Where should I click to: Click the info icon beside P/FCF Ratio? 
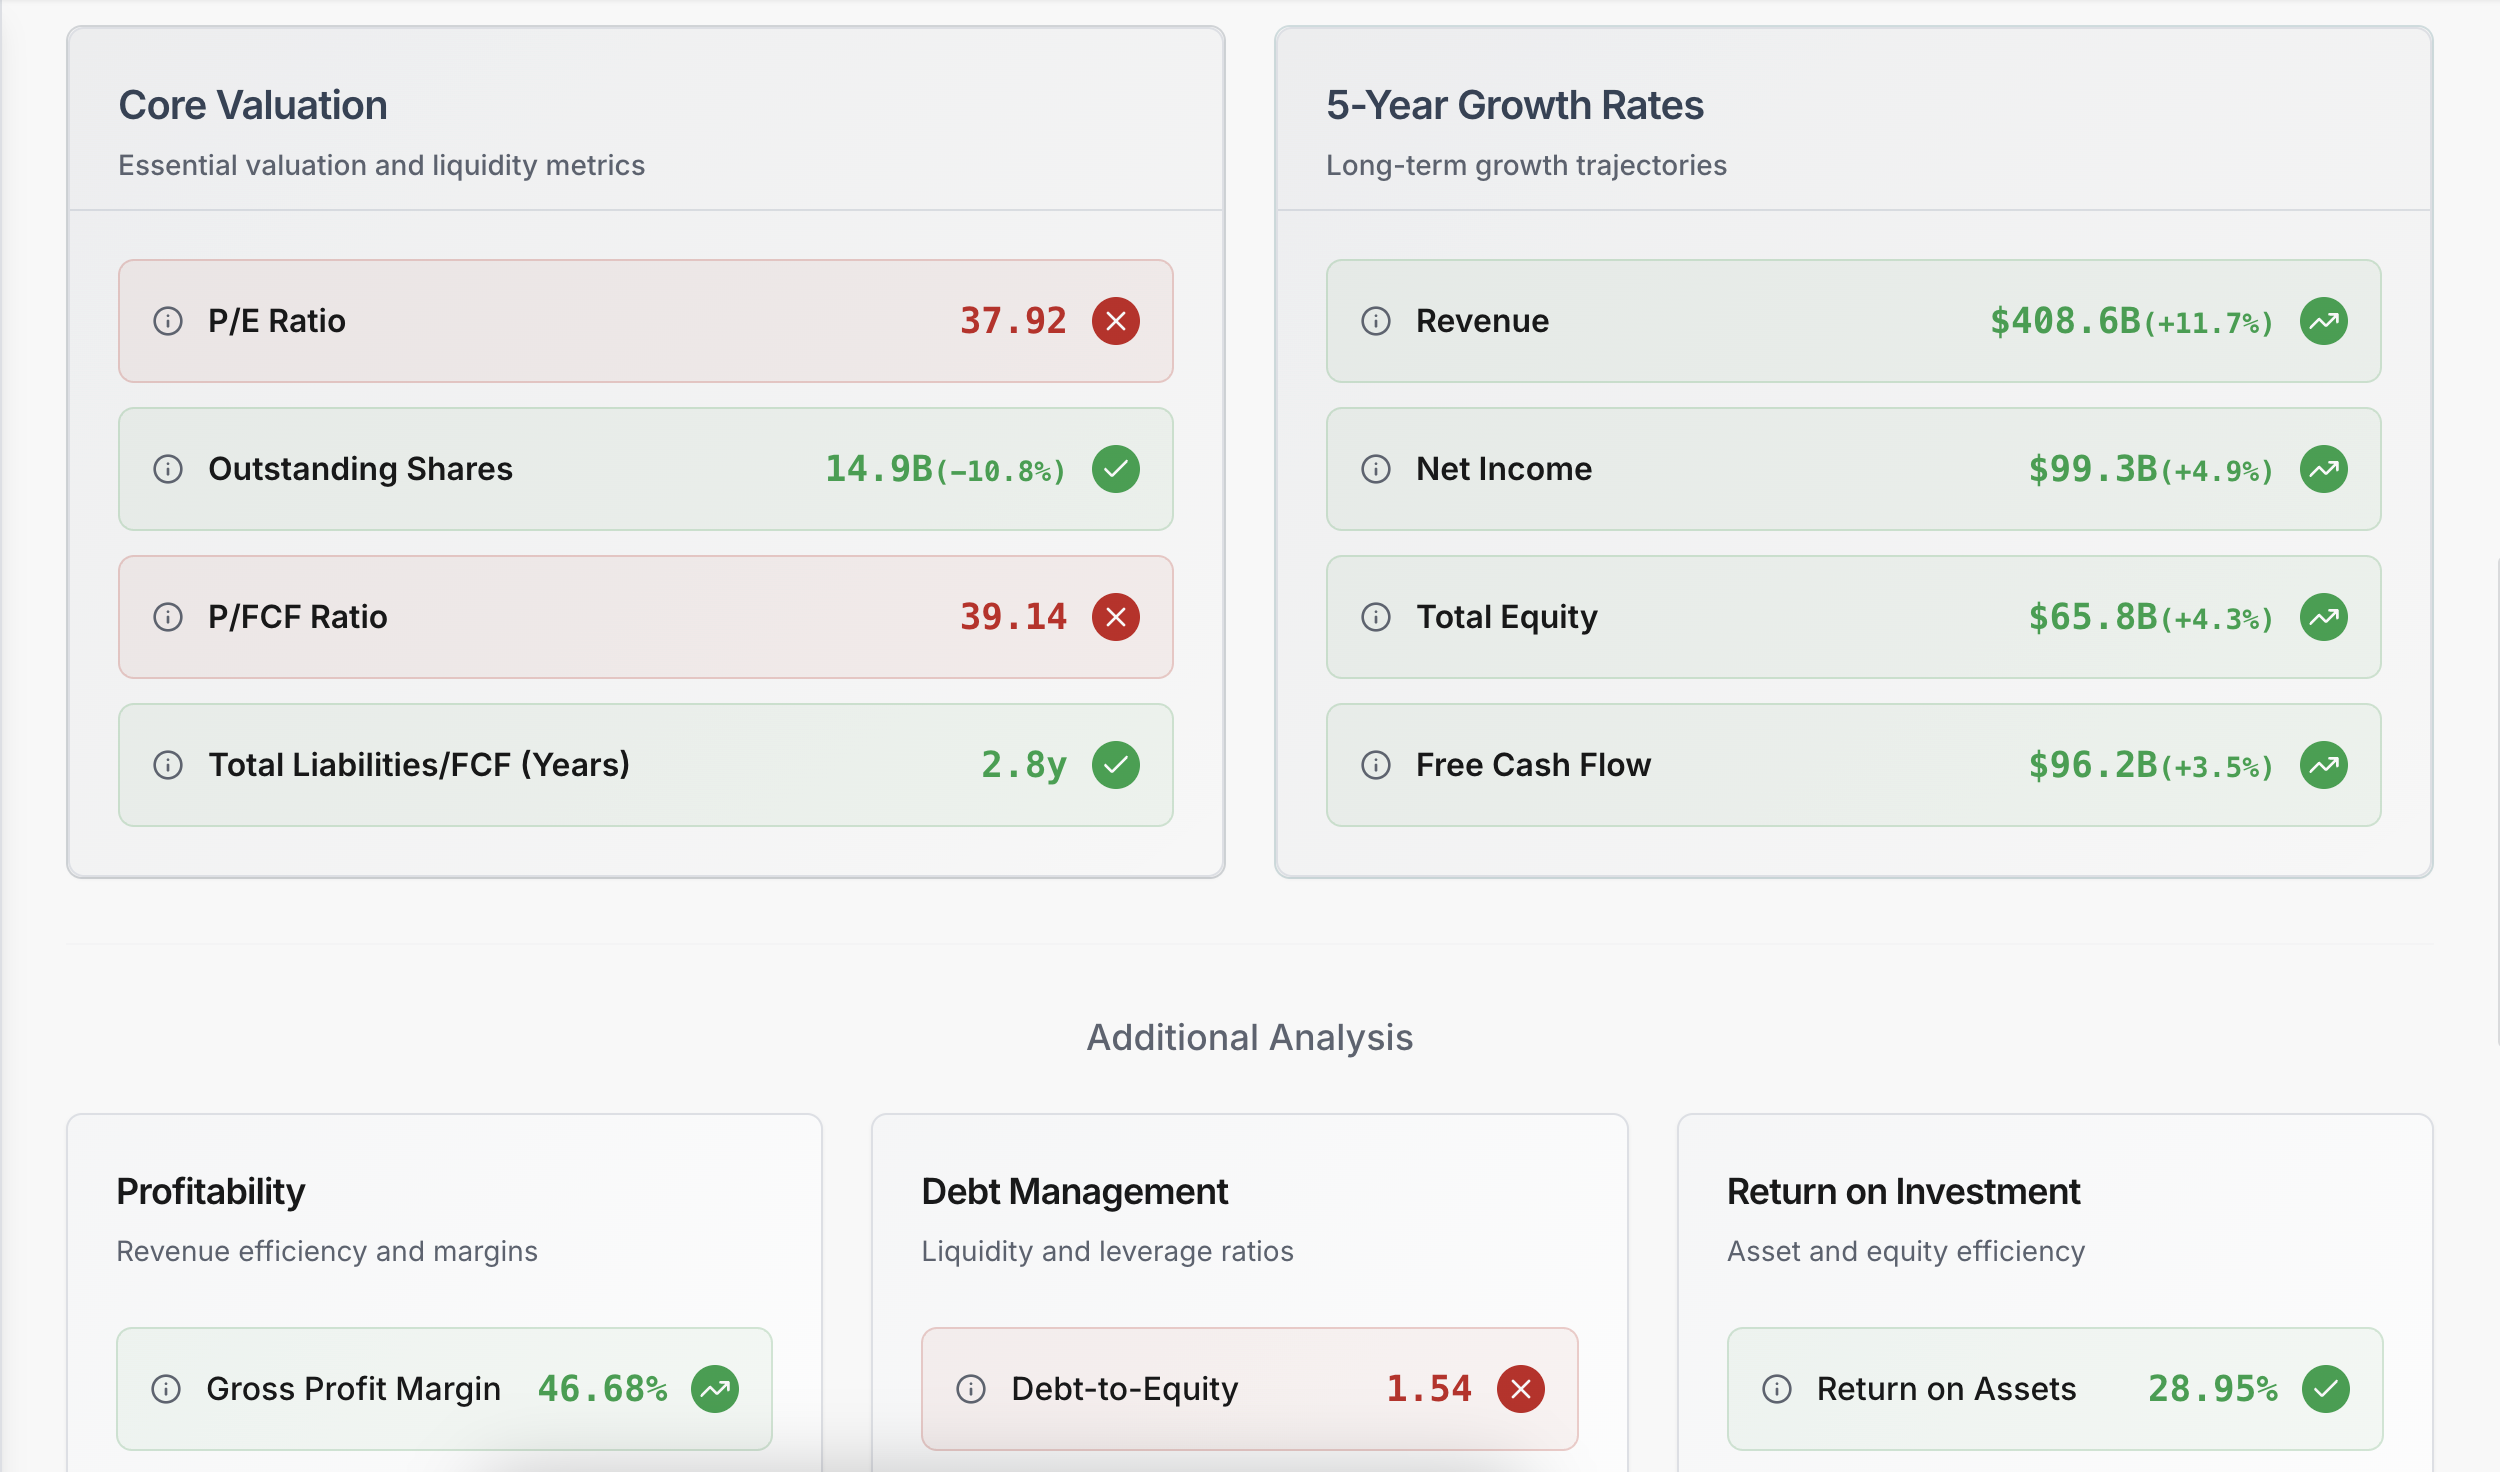(167, 617)
